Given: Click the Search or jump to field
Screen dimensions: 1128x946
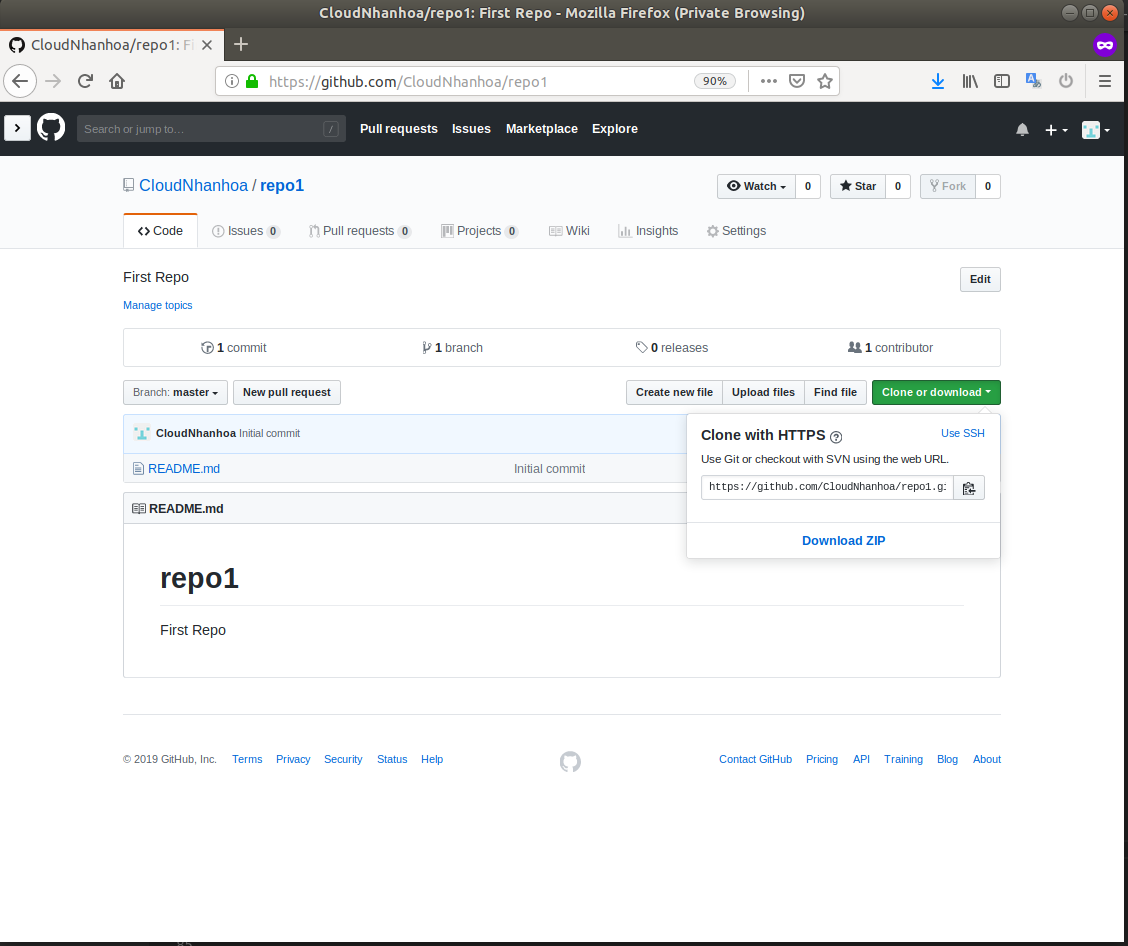Looking at the screenshot, I should click(x=211, y=129).
